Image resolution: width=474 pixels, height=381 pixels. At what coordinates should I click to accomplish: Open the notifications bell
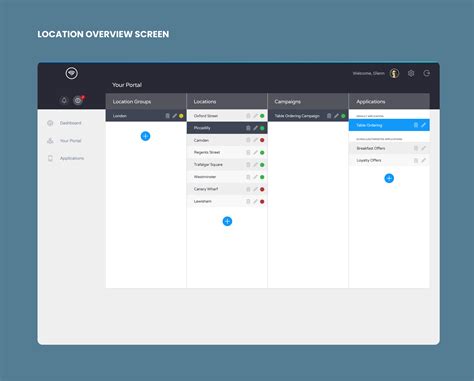coord(64,100)
